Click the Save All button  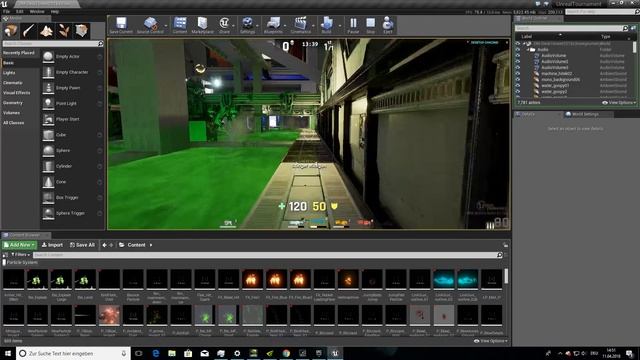pos(82,245)
